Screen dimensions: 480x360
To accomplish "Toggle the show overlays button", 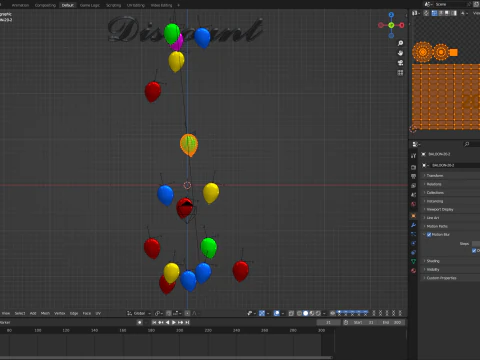I will (276, 313).
